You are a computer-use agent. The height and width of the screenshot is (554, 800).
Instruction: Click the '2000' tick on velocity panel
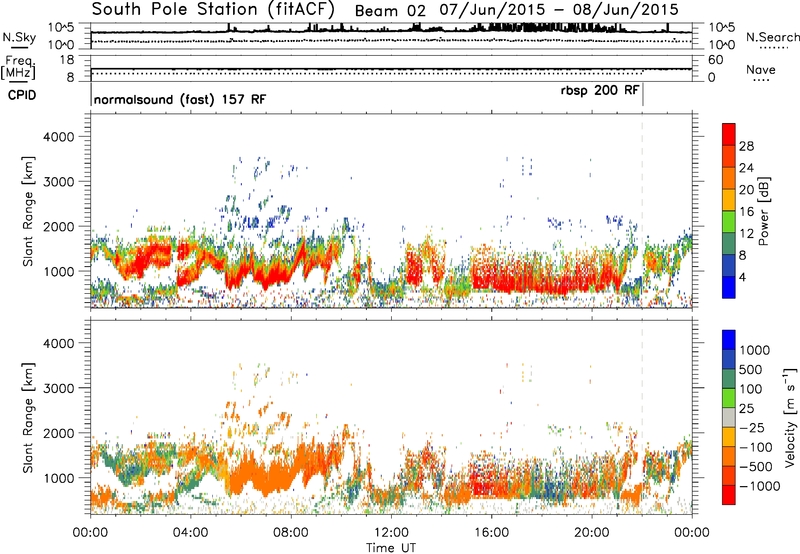[59, 433]
